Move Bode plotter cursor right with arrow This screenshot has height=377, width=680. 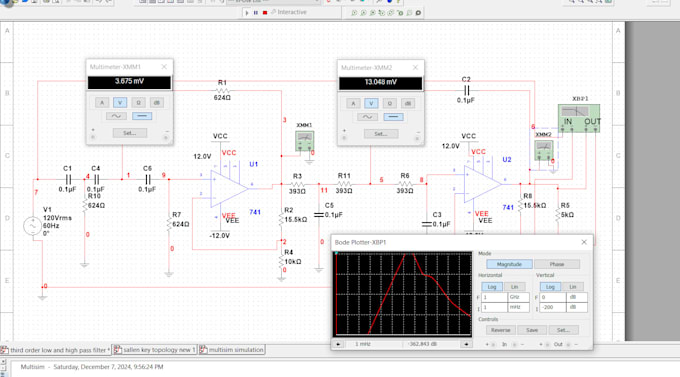click(x=466, y=344)
